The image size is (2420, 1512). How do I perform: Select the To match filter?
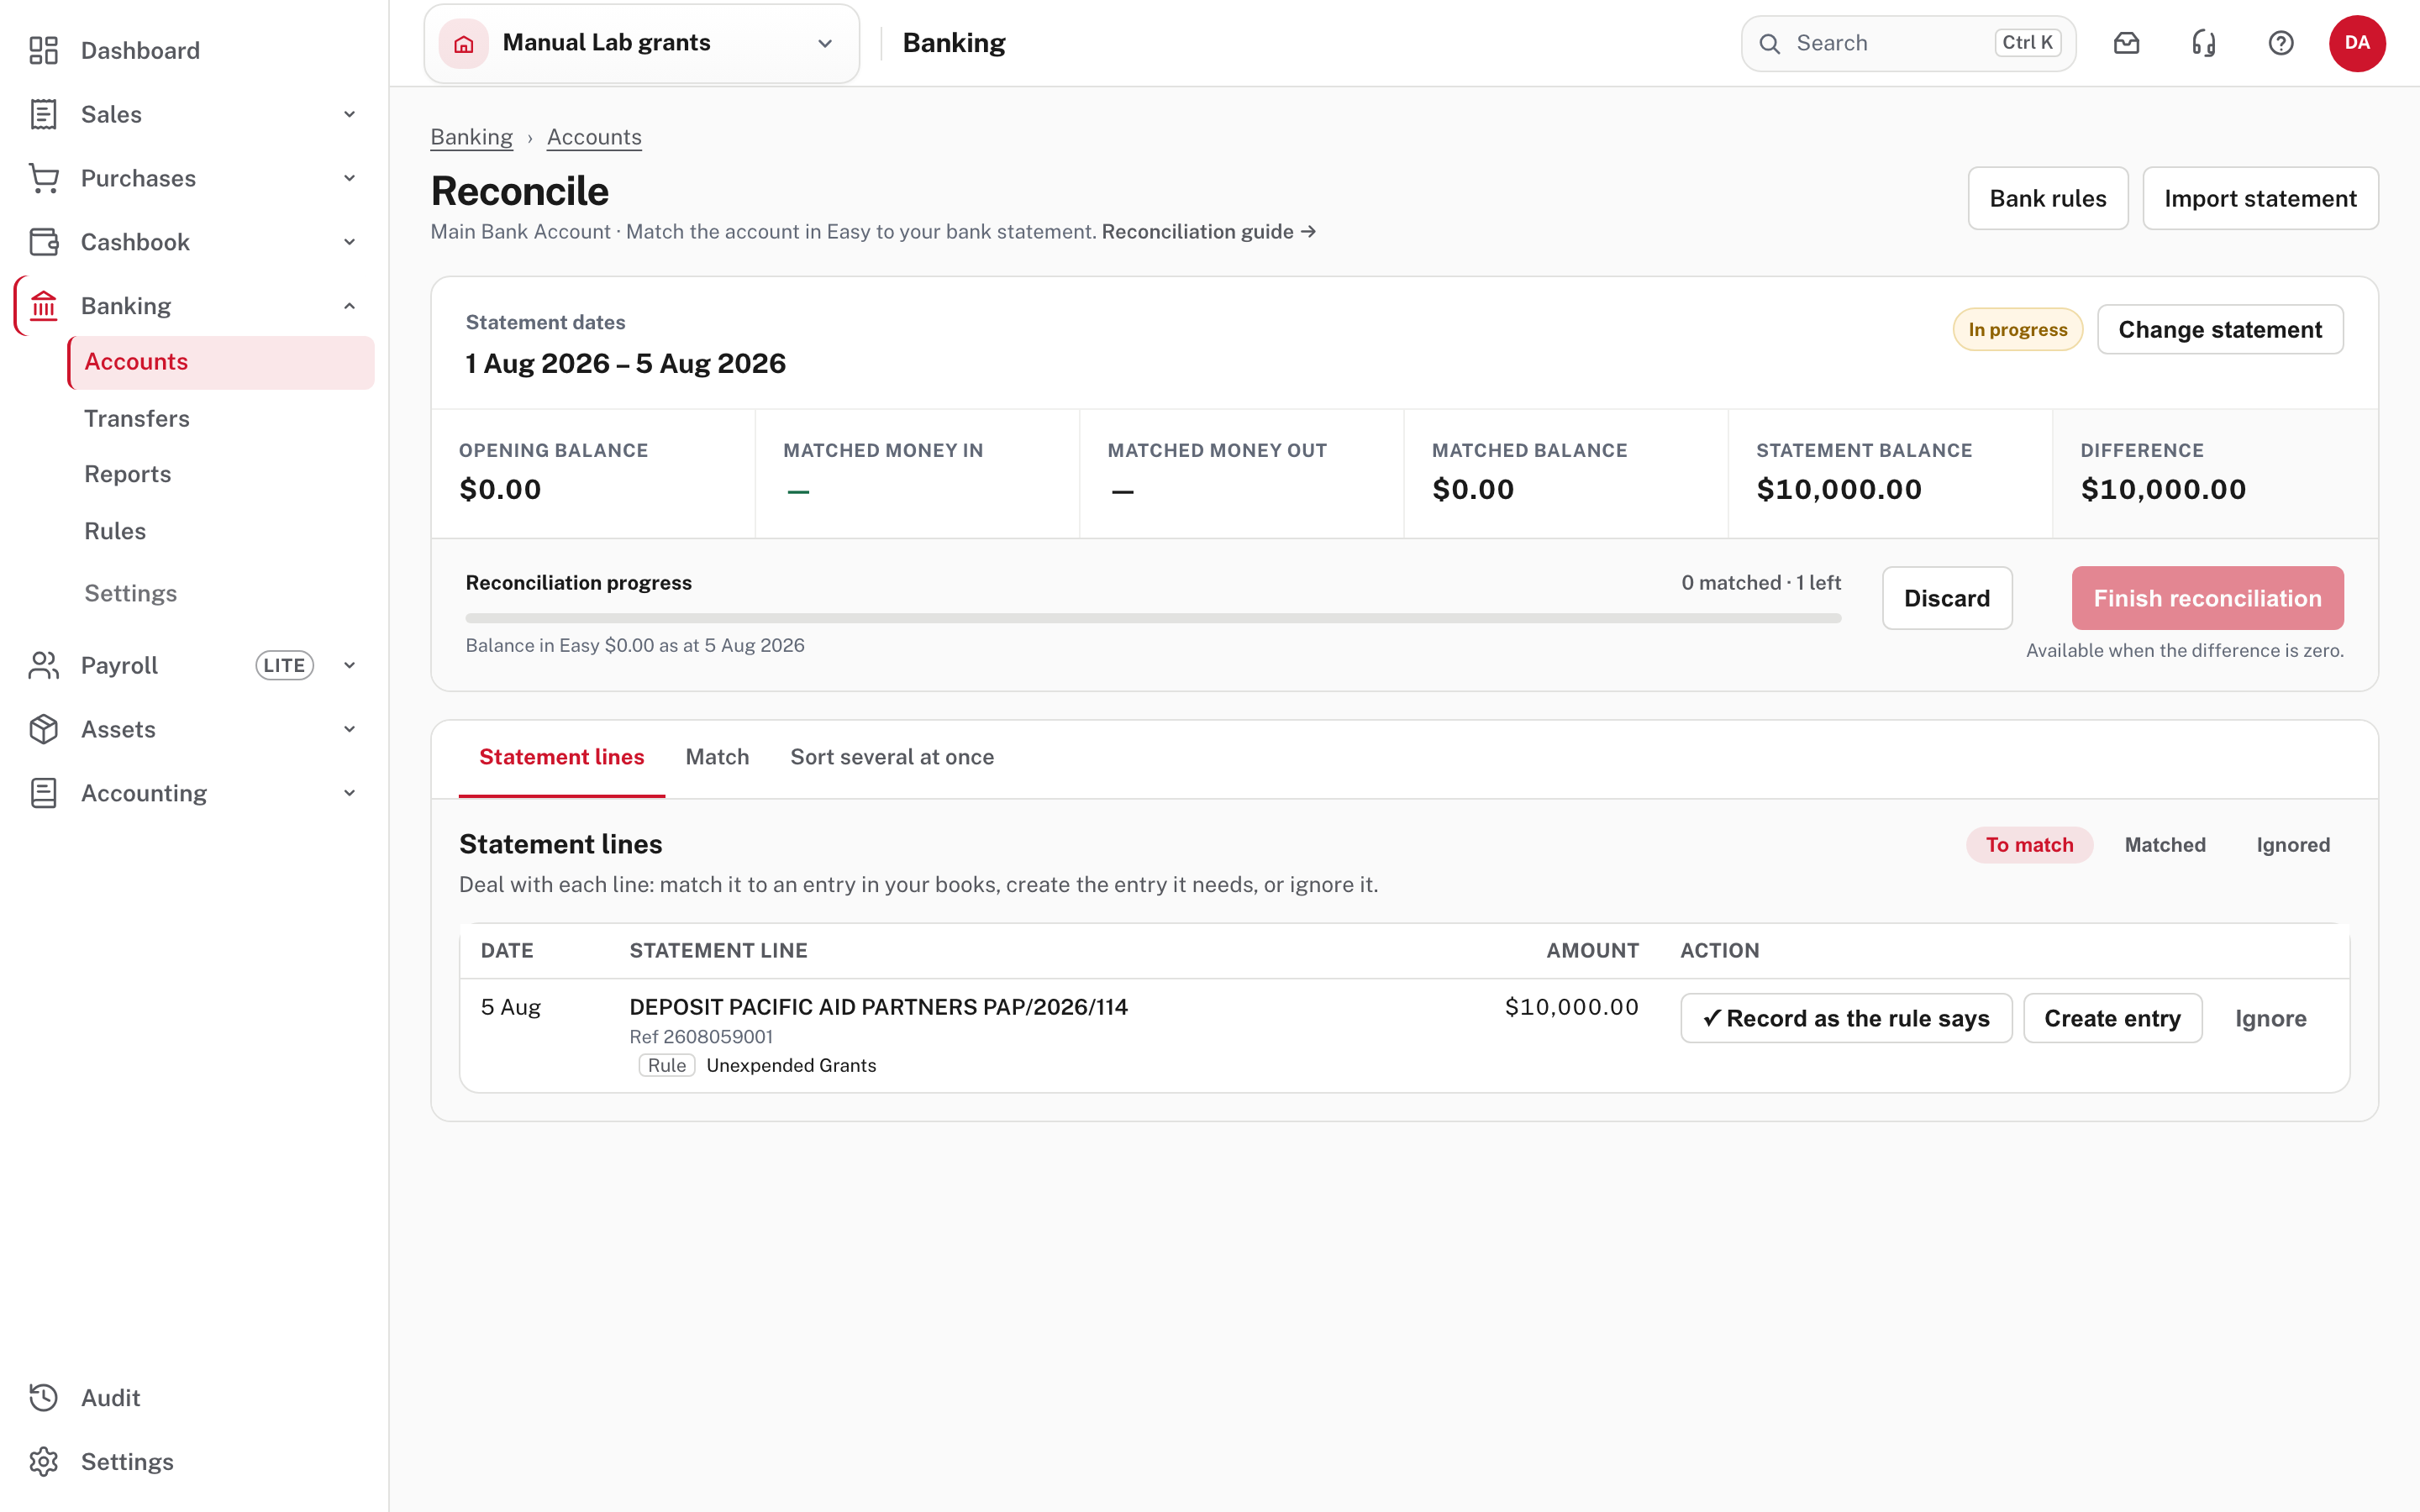[x=2029, y=845]
